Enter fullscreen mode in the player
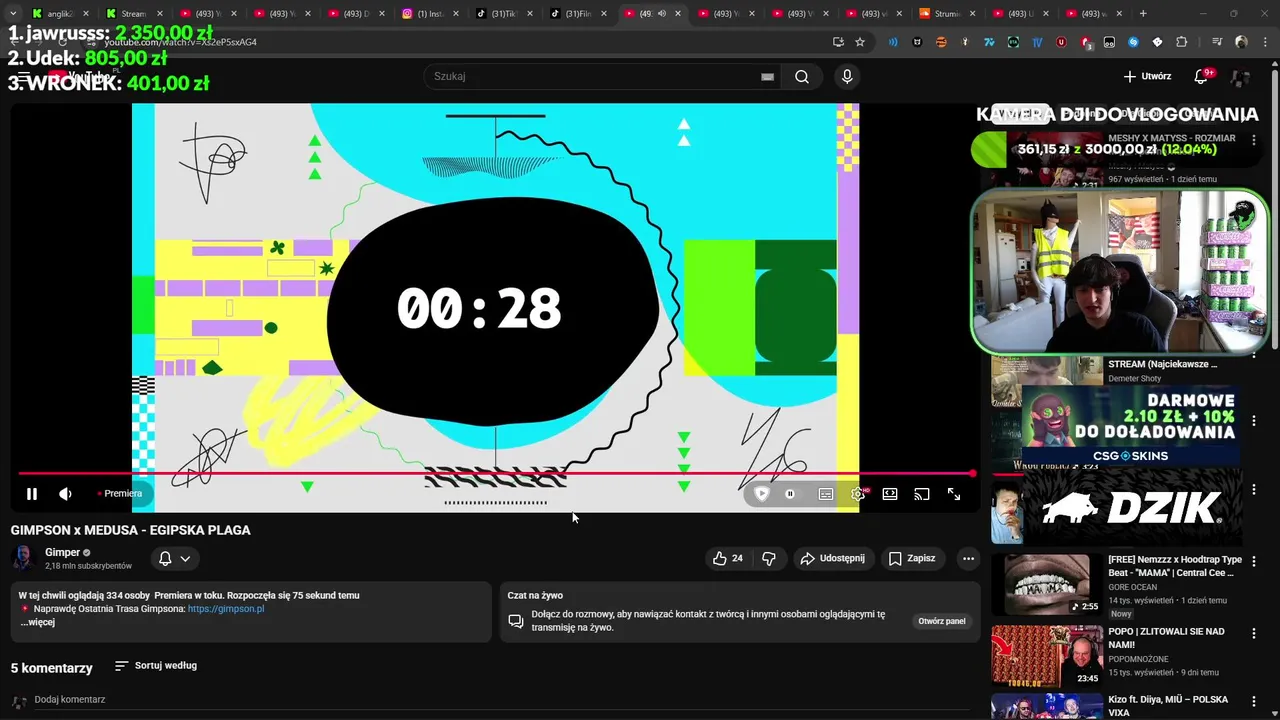This screenshot has height=720, width=1280. [954, 494]
